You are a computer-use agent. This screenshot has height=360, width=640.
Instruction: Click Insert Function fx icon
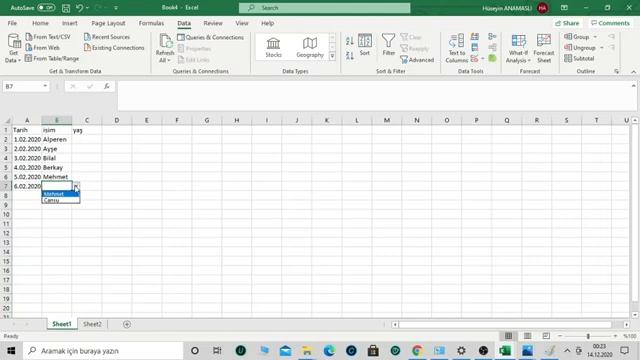tap(107, 86)
